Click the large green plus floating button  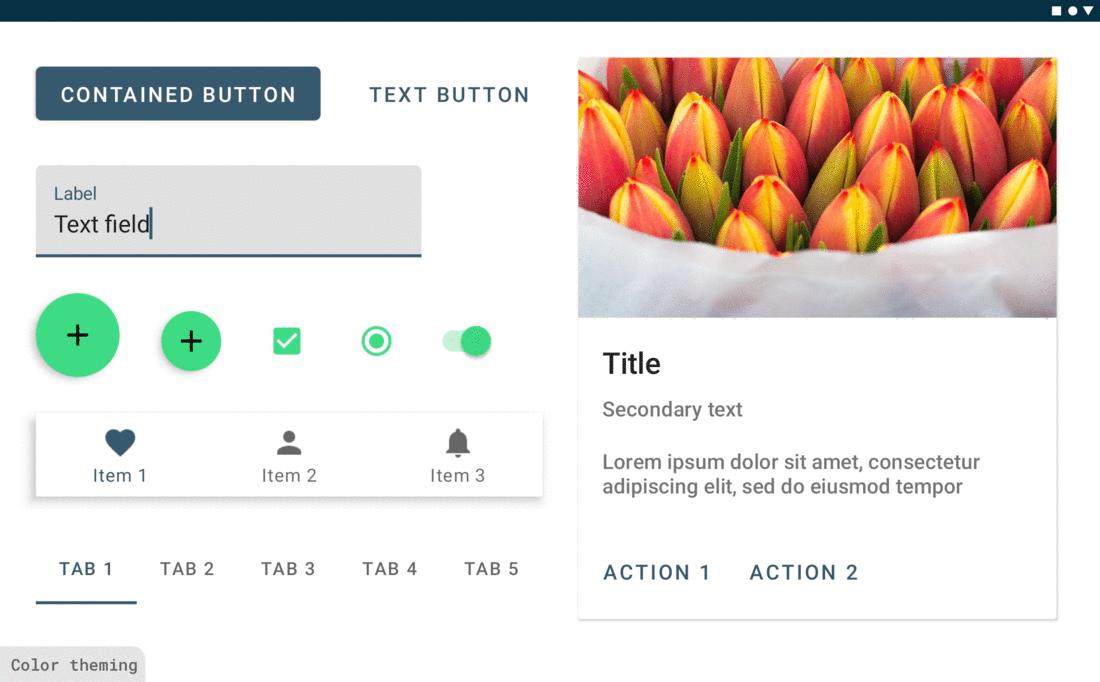click(x=78, y=335)
